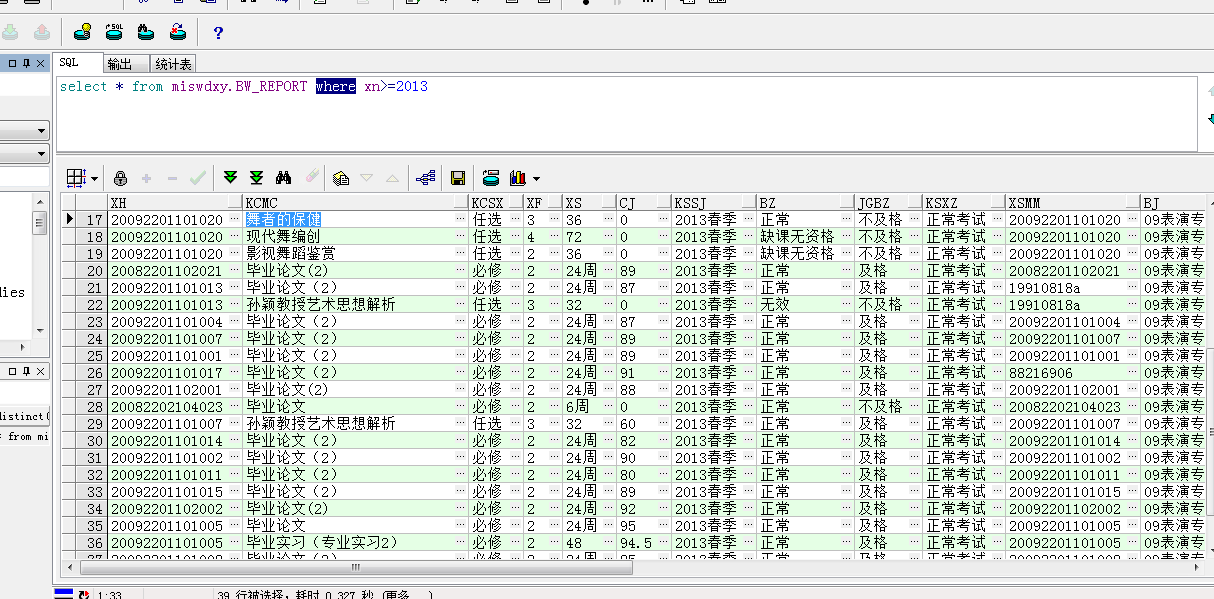The image size is (1214, 599).
Task: Switch to the 统计表 tab
Action: point(173,64)
